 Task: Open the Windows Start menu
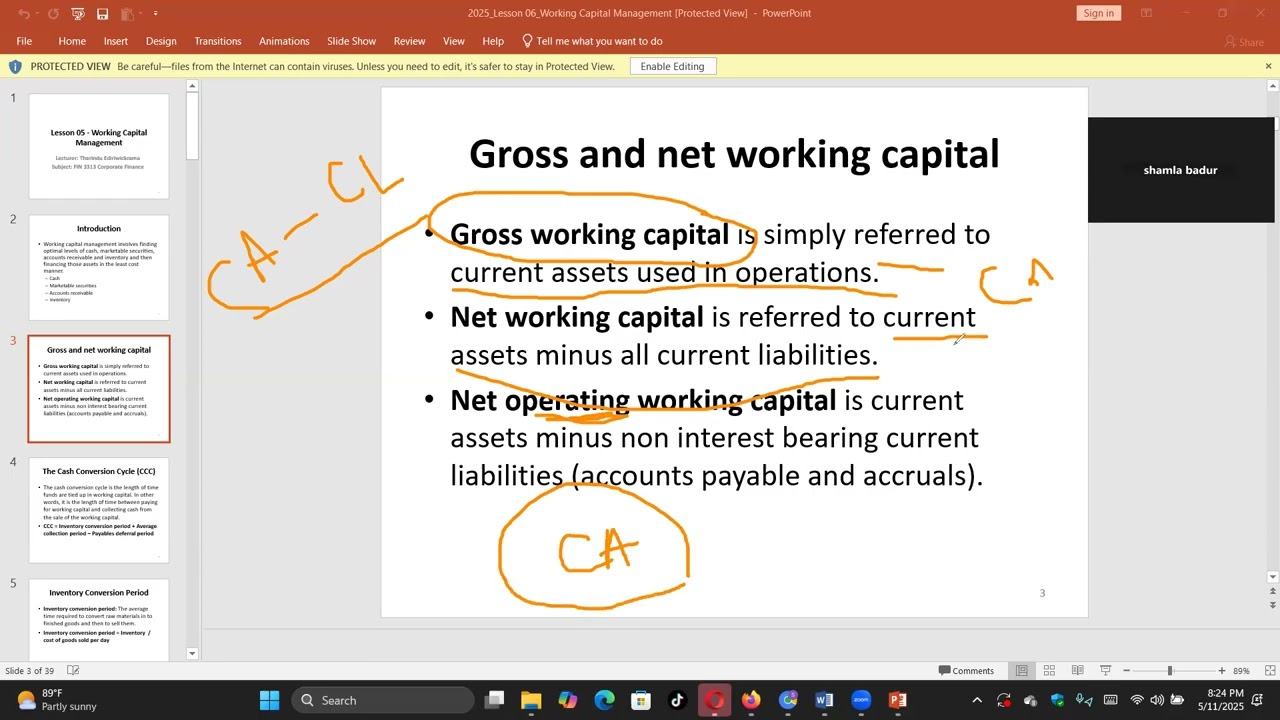click(270, 700)
